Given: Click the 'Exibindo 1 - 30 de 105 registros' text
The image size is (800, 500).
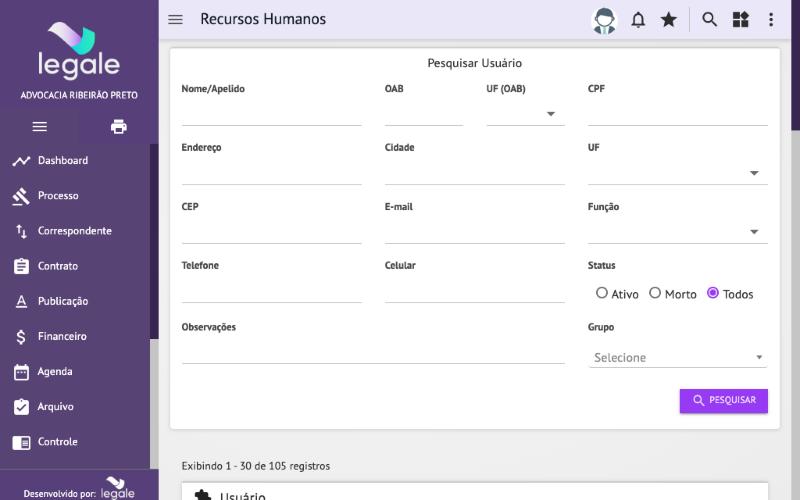Looking at the screenshot, I should point(256,466).
